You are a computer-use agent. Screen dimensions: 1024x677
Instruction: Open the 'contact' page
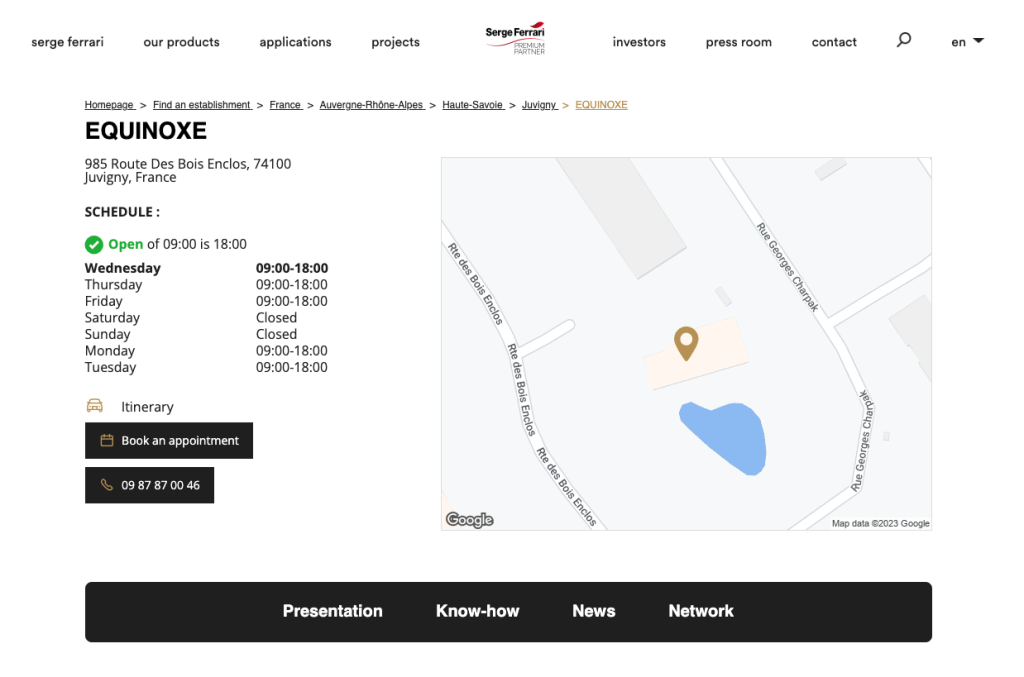834,42
